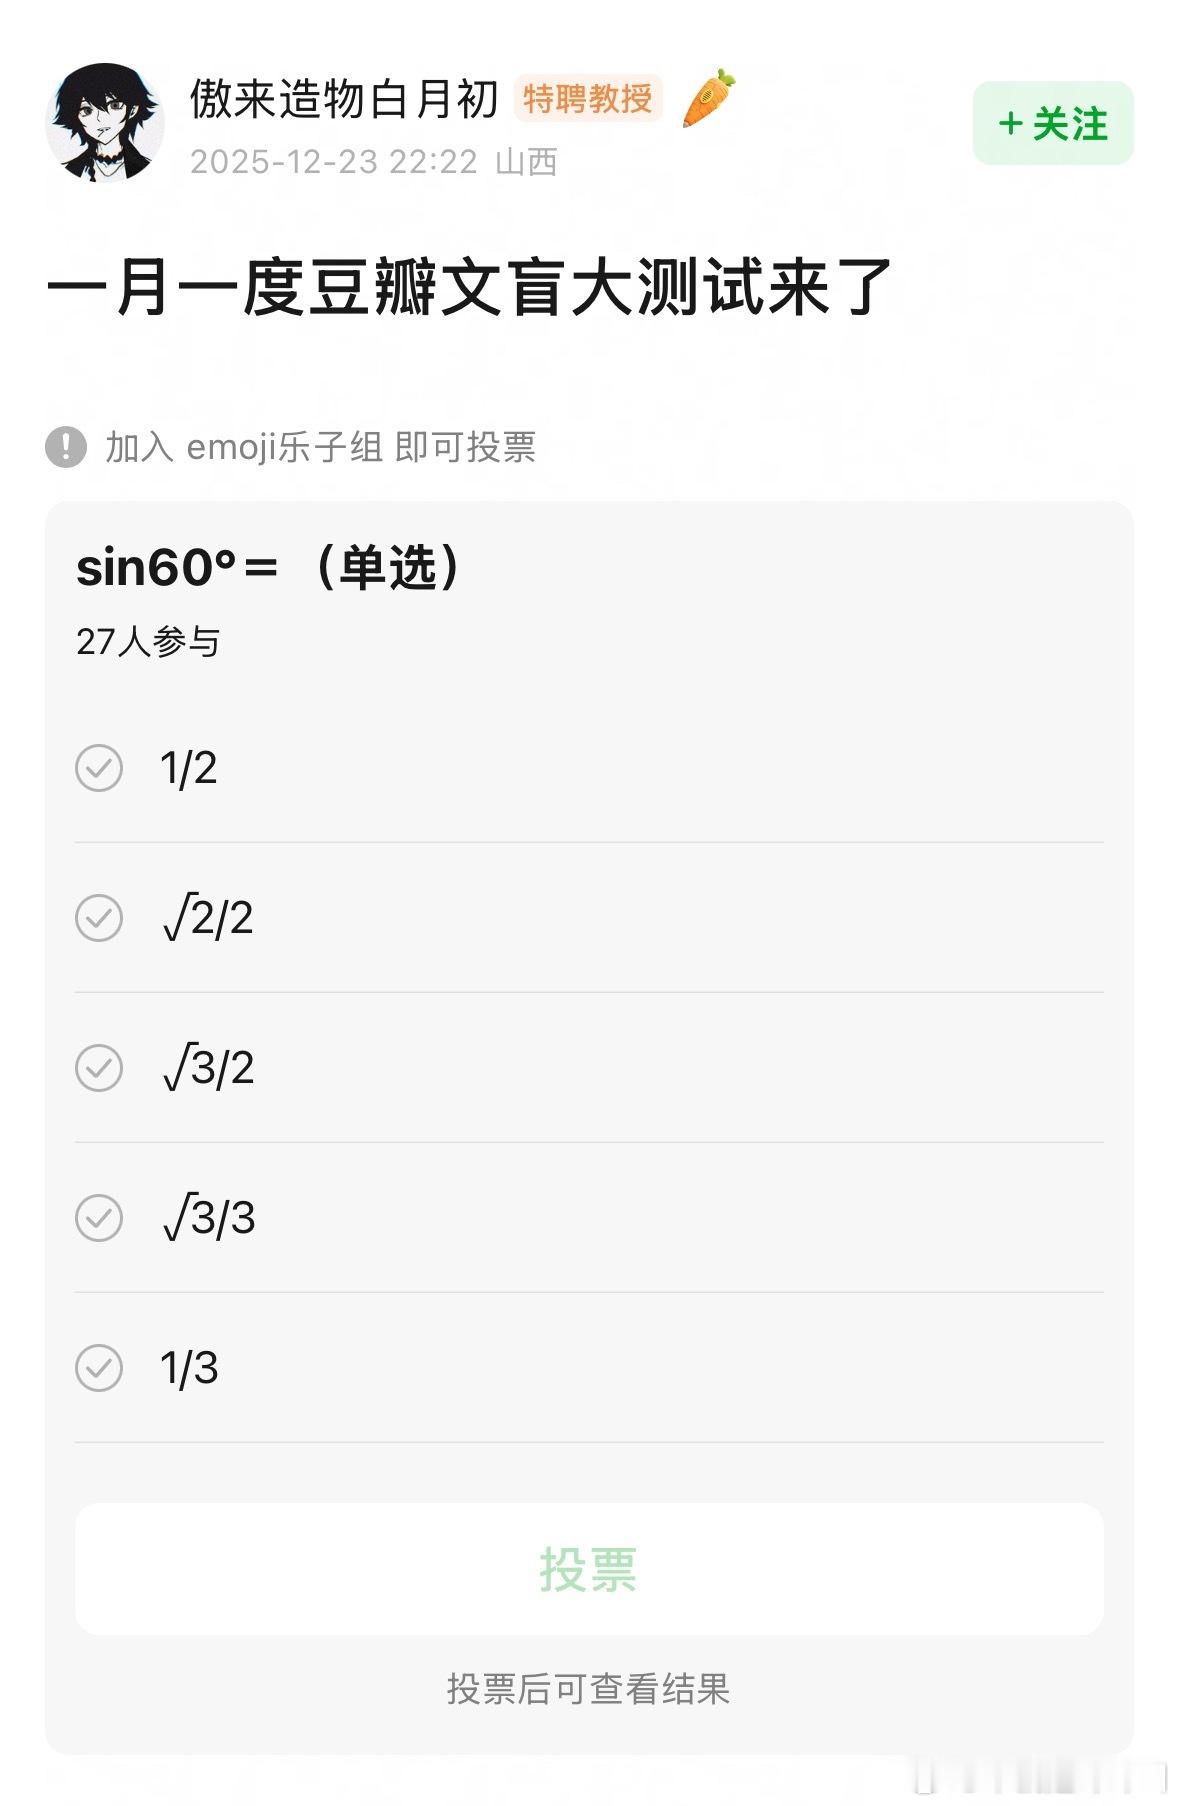This screenshot has height=1806, width=1179.
Task: Follow the user with +关注 button
Action: tap(1053, 123)
